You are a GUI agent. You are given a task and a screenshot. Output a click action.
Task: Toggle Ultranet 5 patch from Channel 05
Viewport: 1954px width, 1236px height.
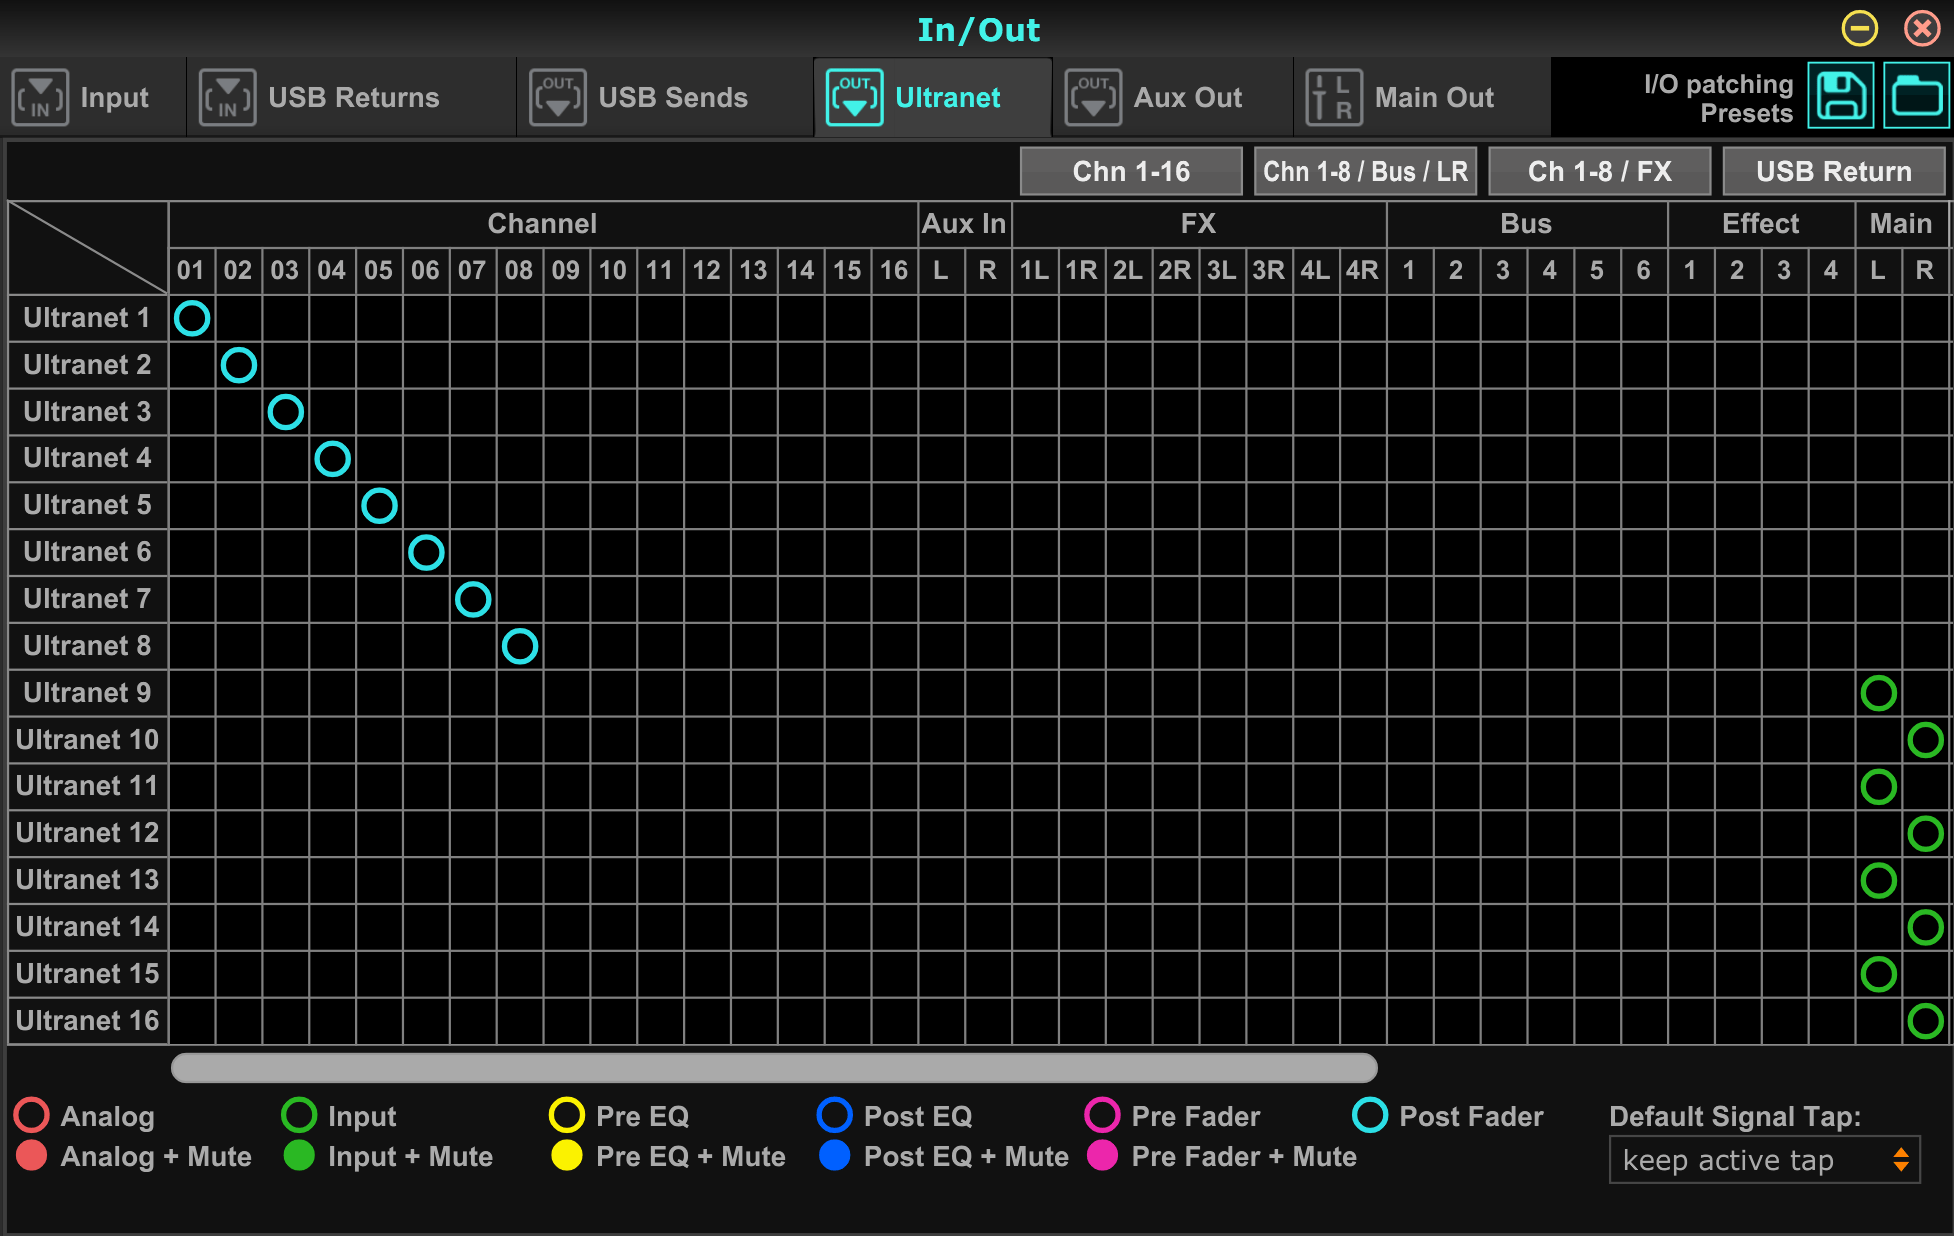(379, 506)
